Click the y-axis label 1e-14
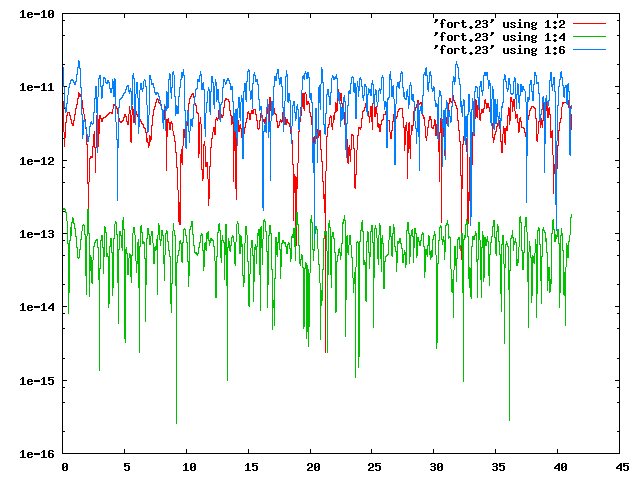 pos(37,307)
